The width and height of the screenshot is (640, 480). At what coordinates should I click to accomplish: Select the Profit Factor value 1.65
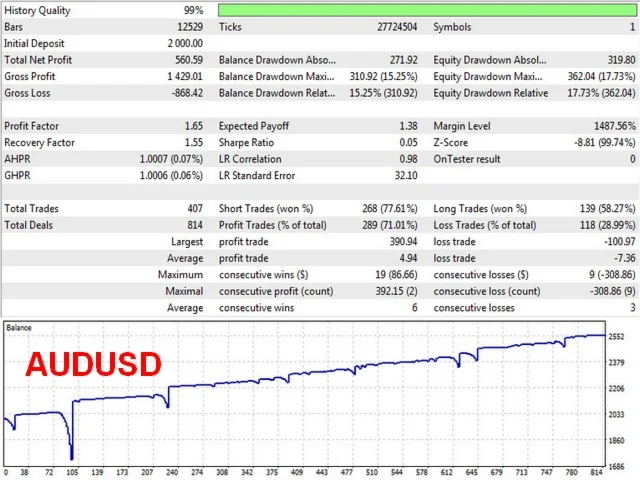pyautogui.click(x=193, y=126)
